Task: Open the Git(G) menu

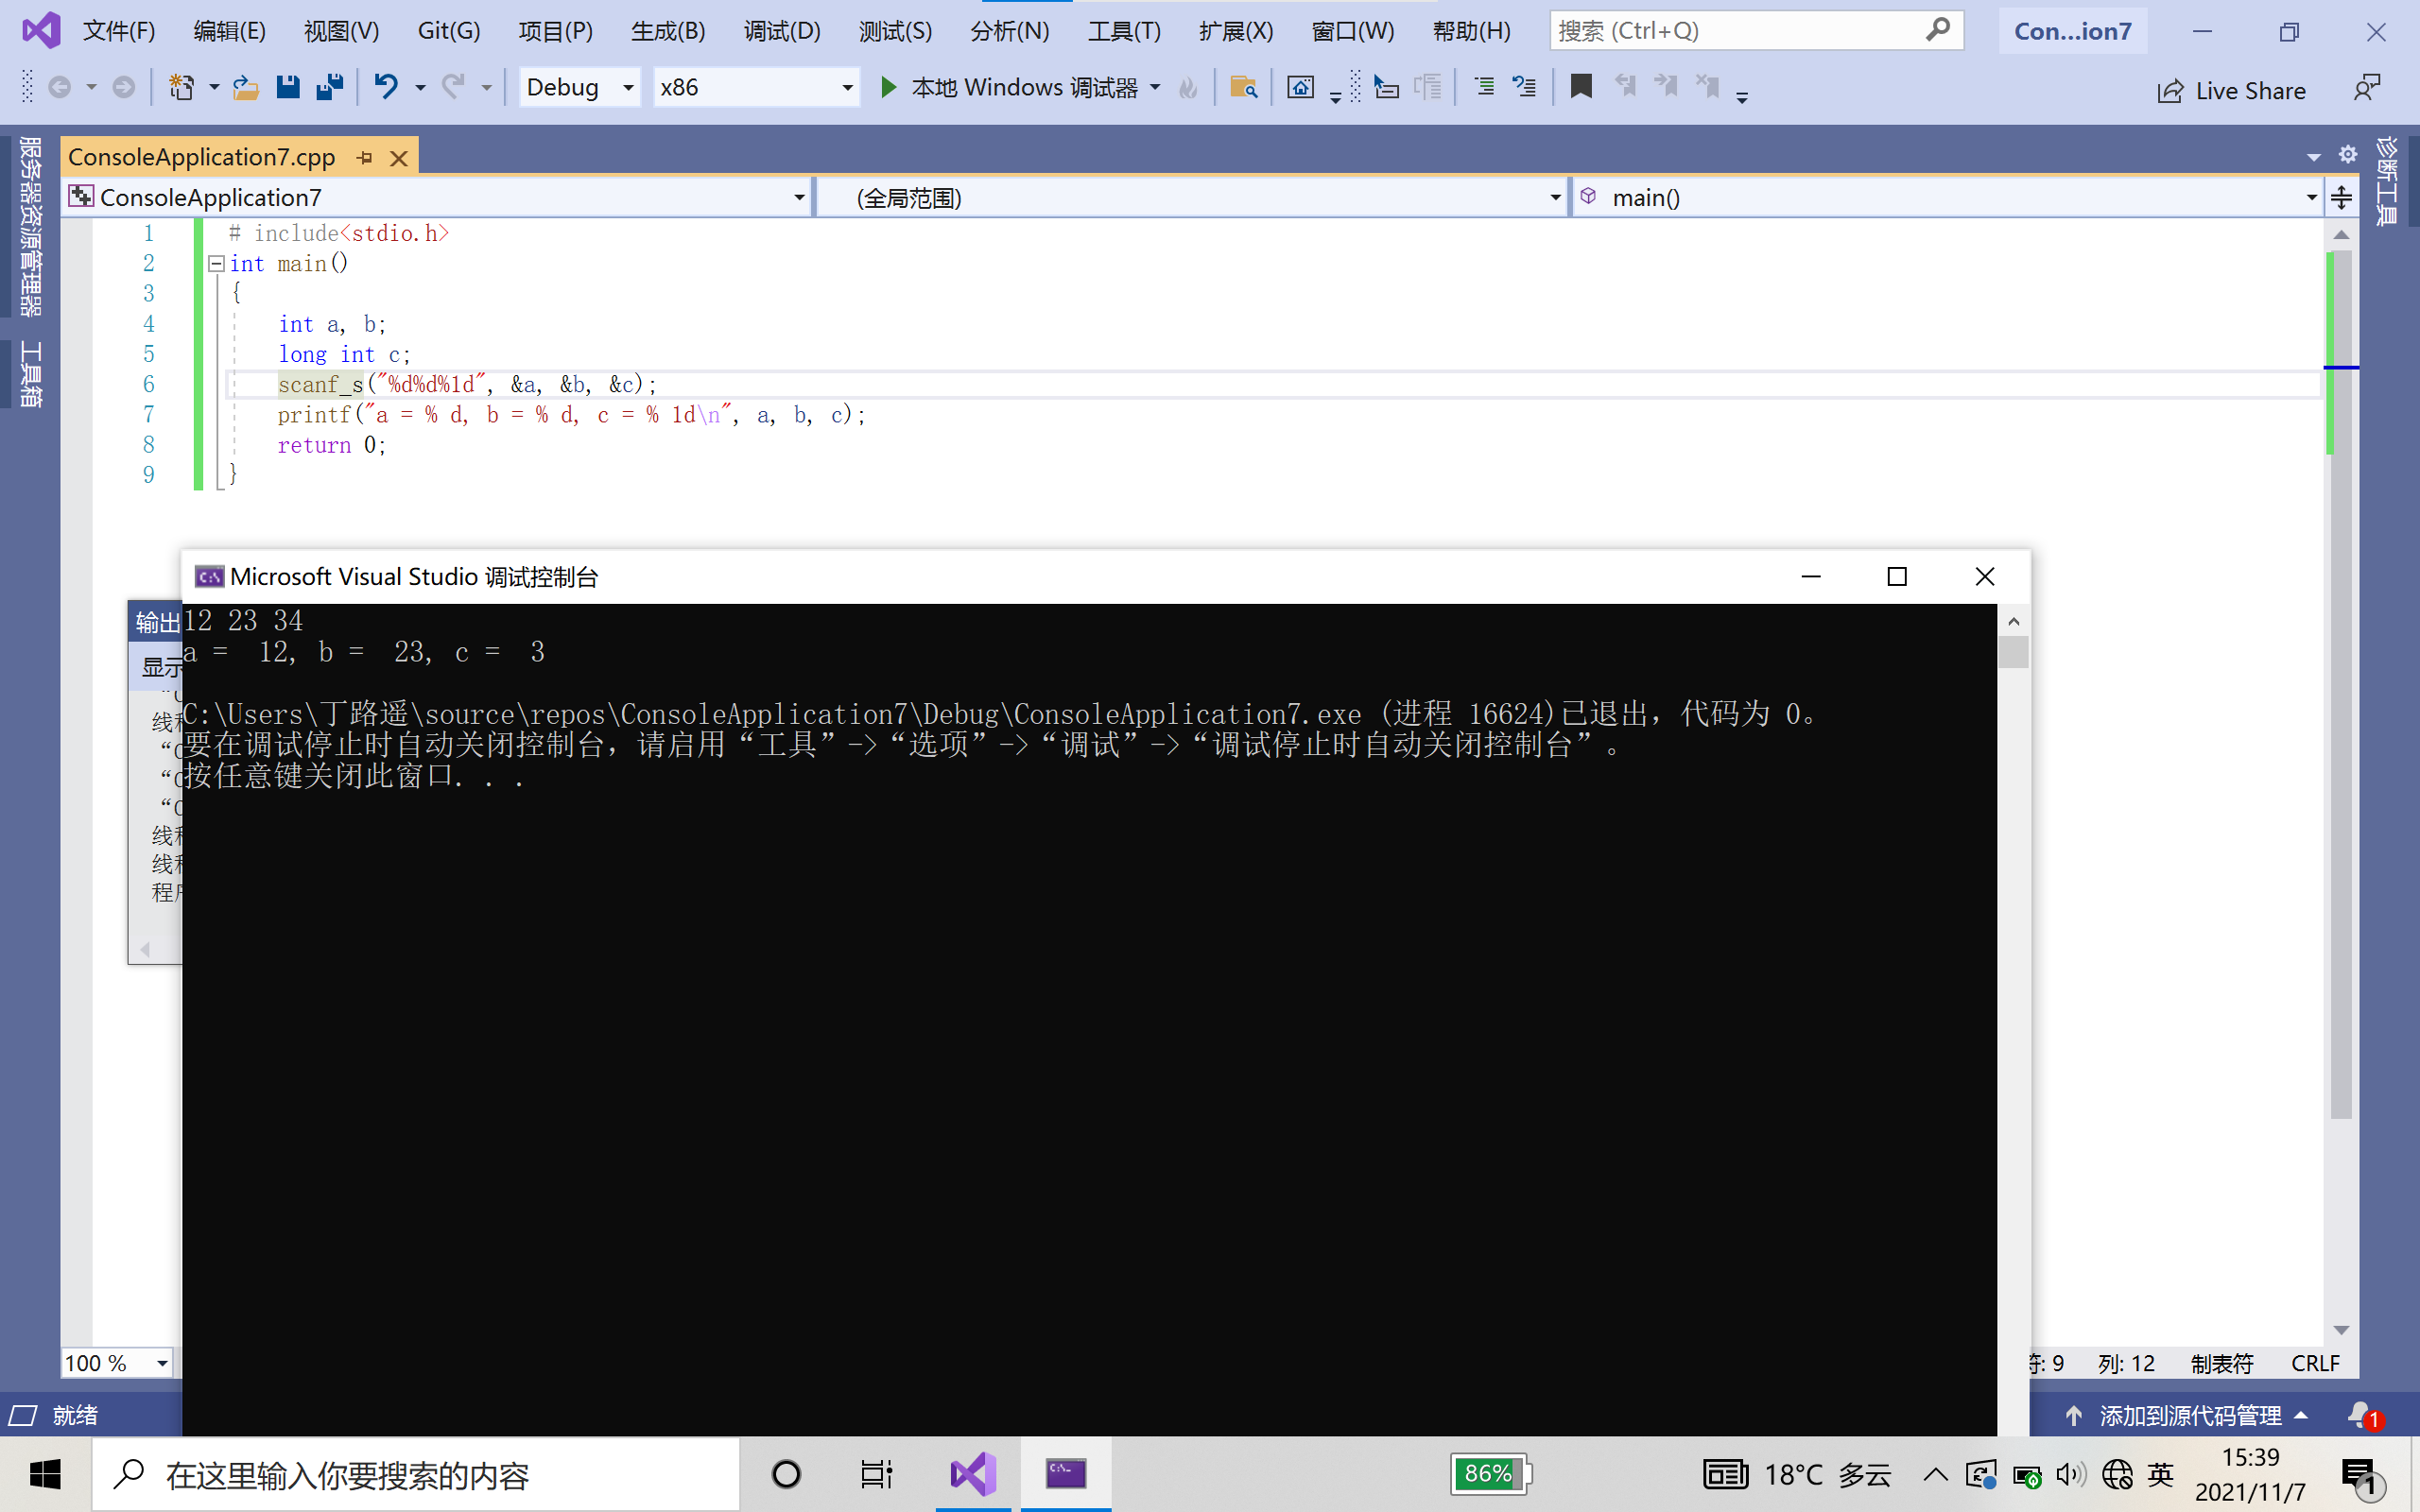Action: coord(448,31)
